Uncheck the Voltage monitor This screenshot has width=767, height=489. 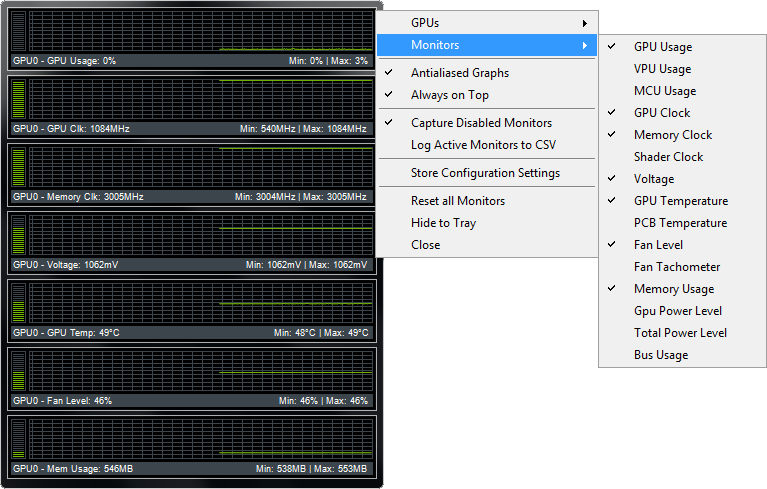682,179
